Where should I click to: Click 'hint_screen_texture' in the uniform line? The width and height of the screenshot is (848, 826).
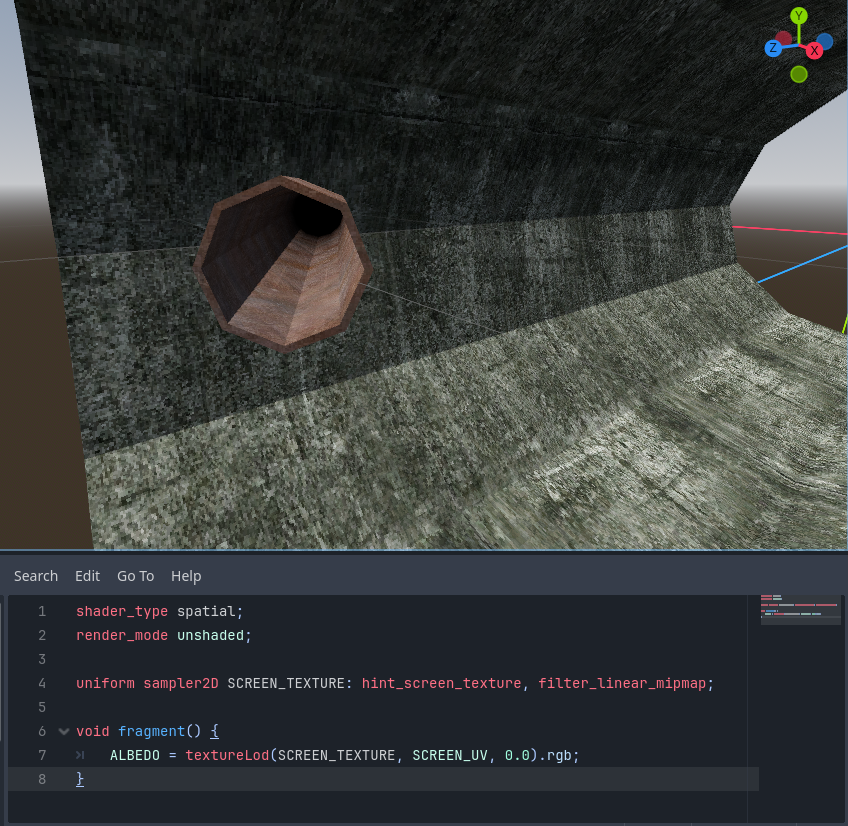[x=441, y=684]
